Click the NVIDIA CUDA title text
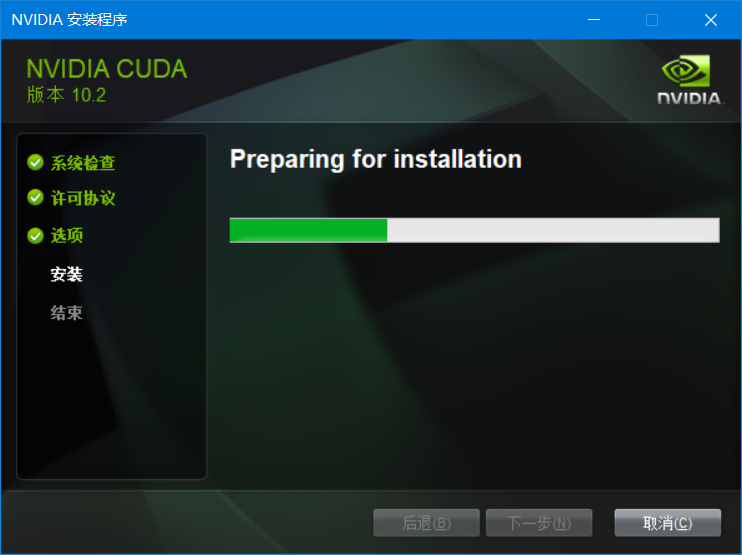This screenshot has width=742, height=555. (107, 69)
